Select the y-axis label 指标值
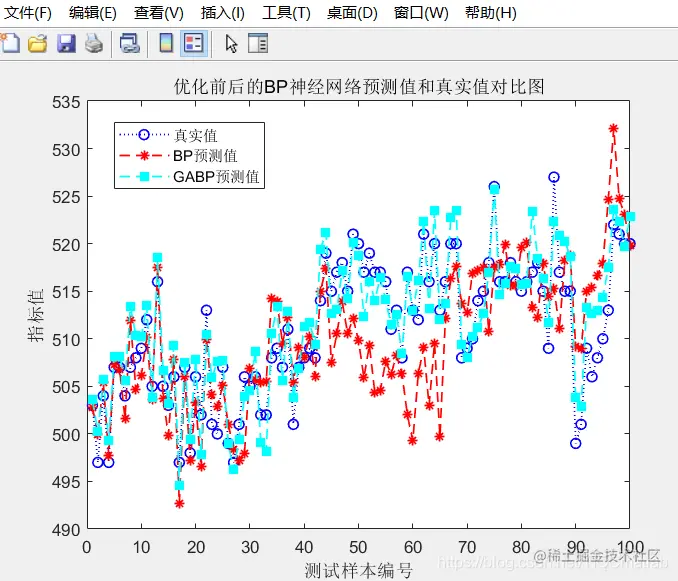 (36, 315)
